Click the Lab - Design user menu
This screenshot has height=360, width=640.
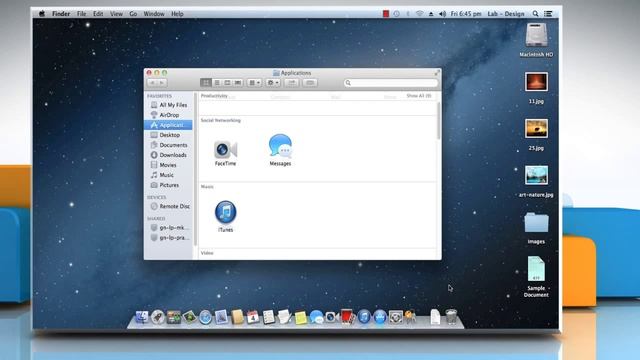[506, 13]
